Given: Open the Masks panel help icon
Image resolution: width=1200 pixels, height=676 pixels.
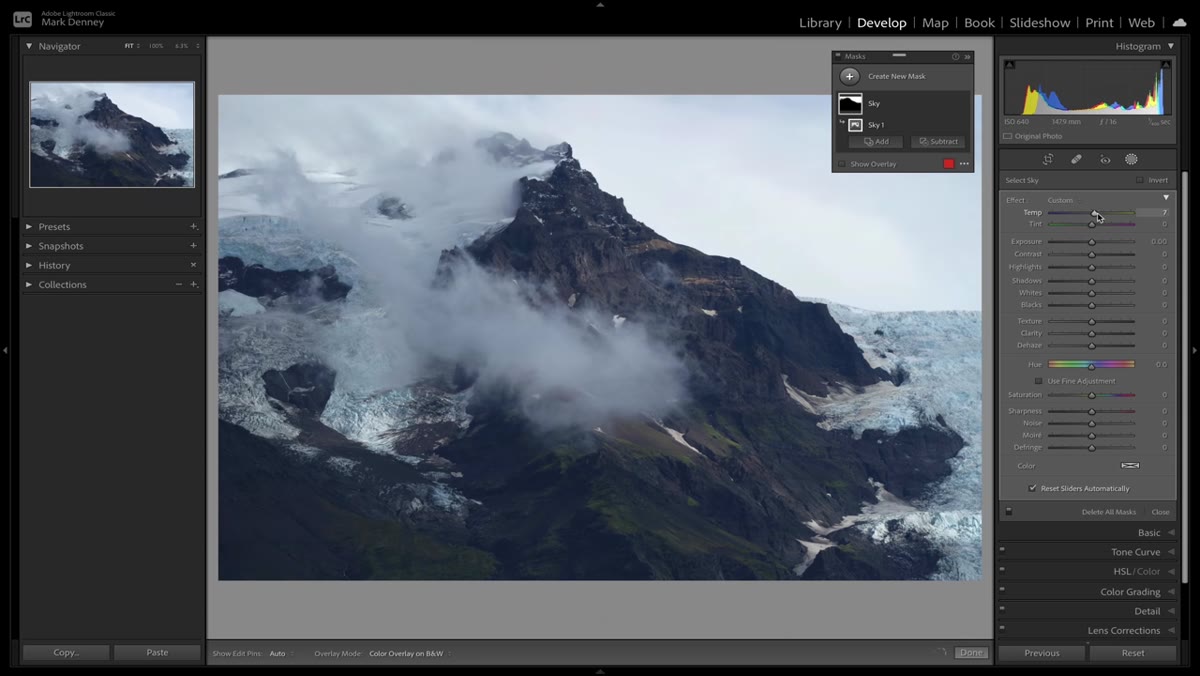Looking at the screenshot, I should tap(955, 57).
